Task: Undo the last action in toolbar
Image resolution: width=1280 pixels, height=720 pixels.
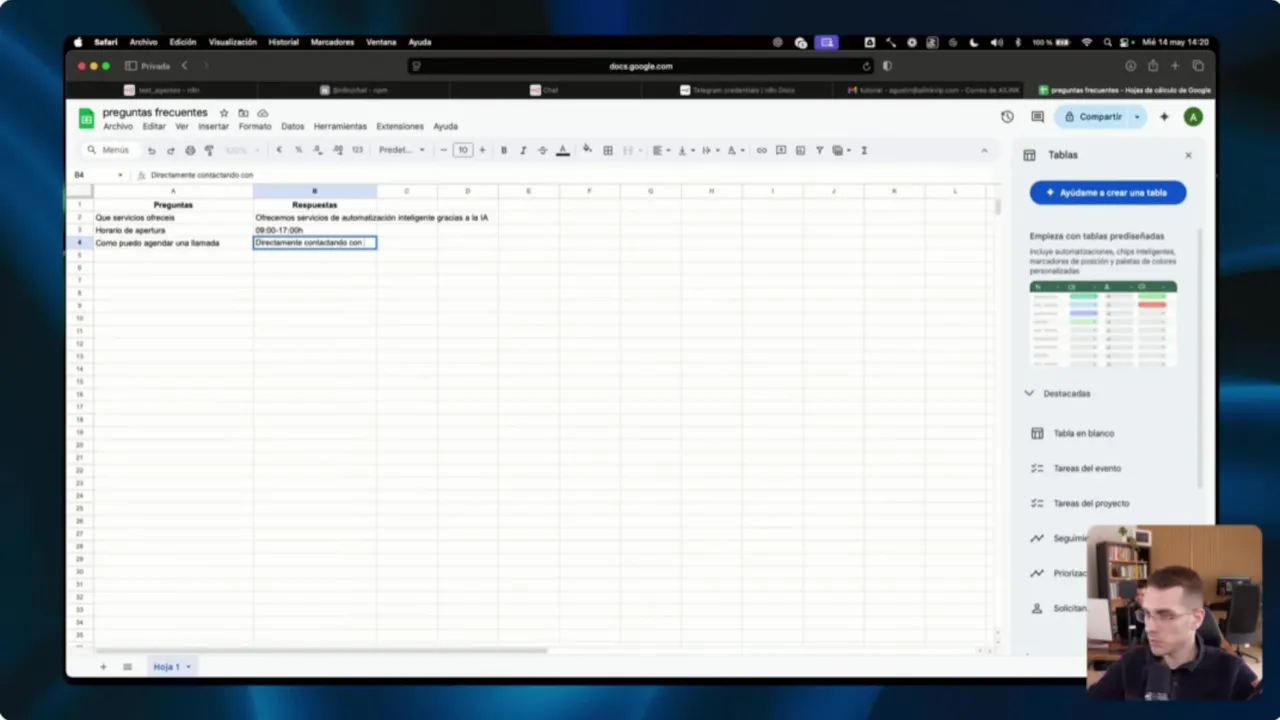Action: point(151,150)
